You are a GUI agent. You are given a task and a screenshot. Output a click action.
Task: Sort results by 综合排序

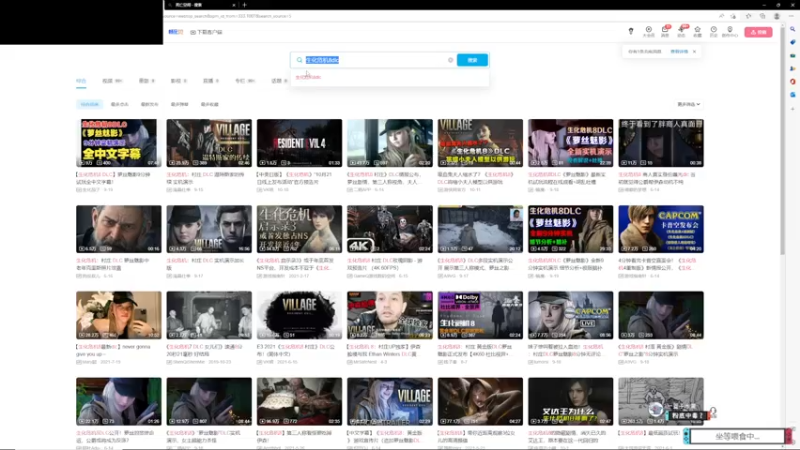pyautogui.click(x=89, y=104)
